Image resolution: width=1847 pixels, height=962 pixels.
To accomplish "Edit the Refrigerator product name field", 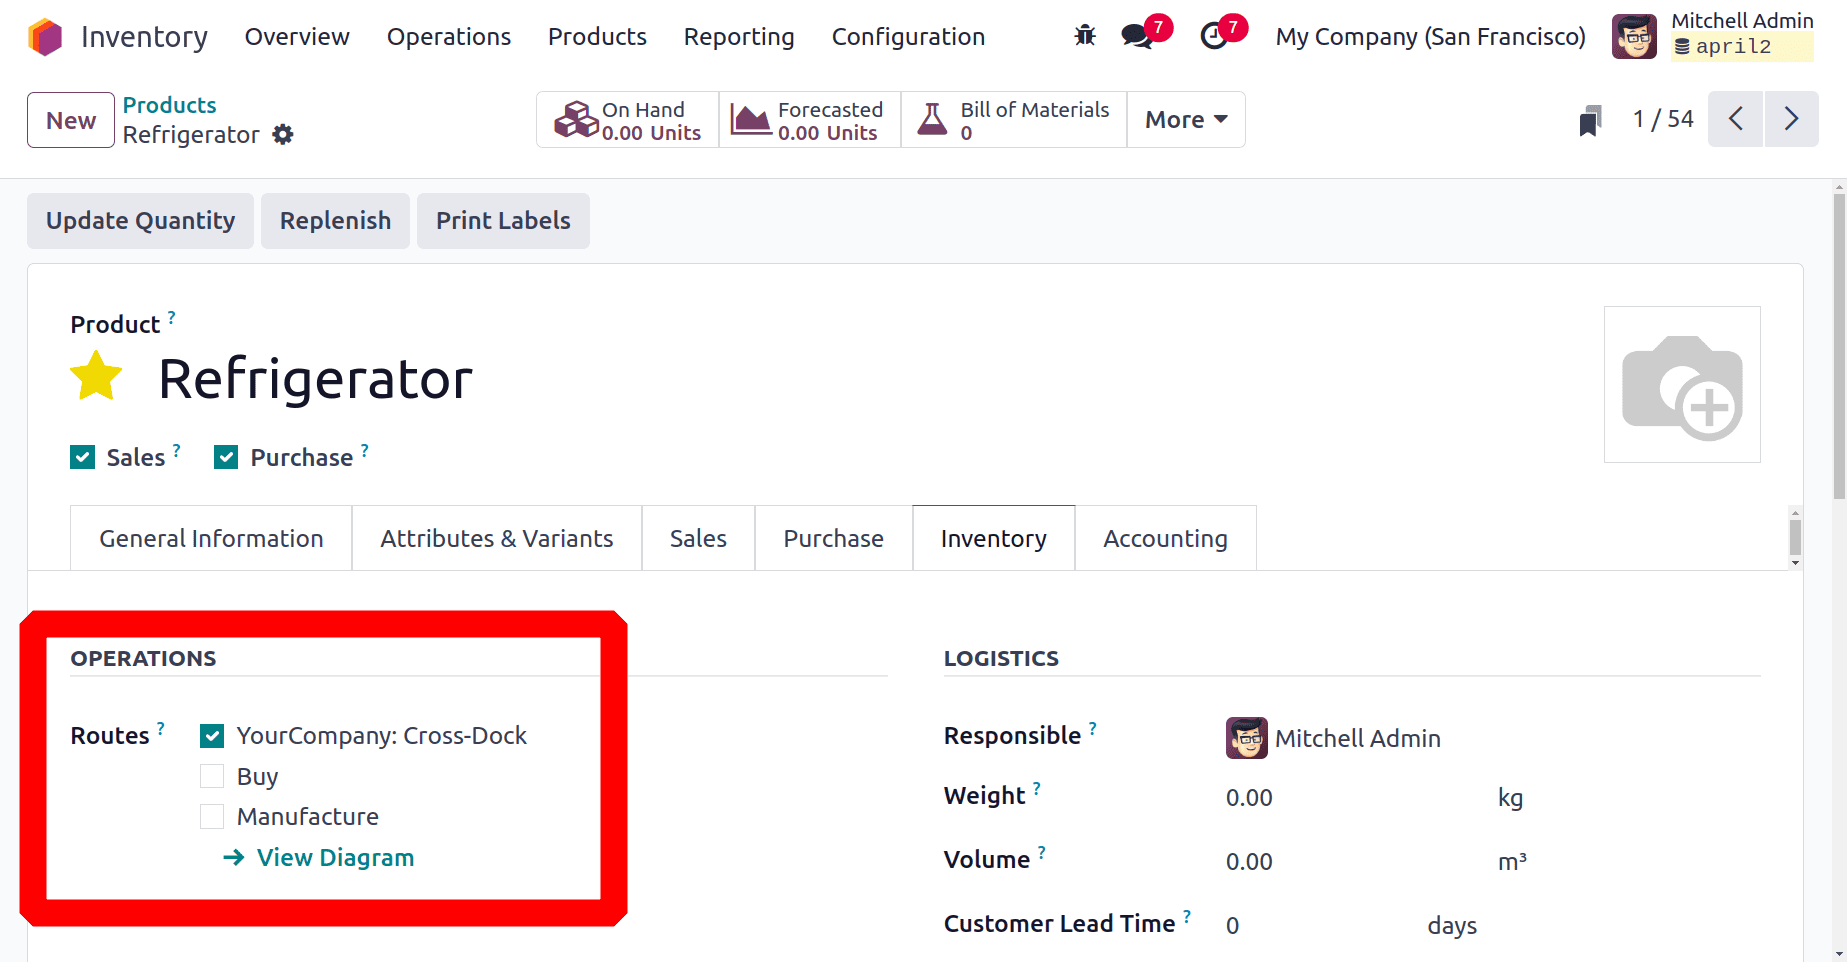I will coord(315,379).
